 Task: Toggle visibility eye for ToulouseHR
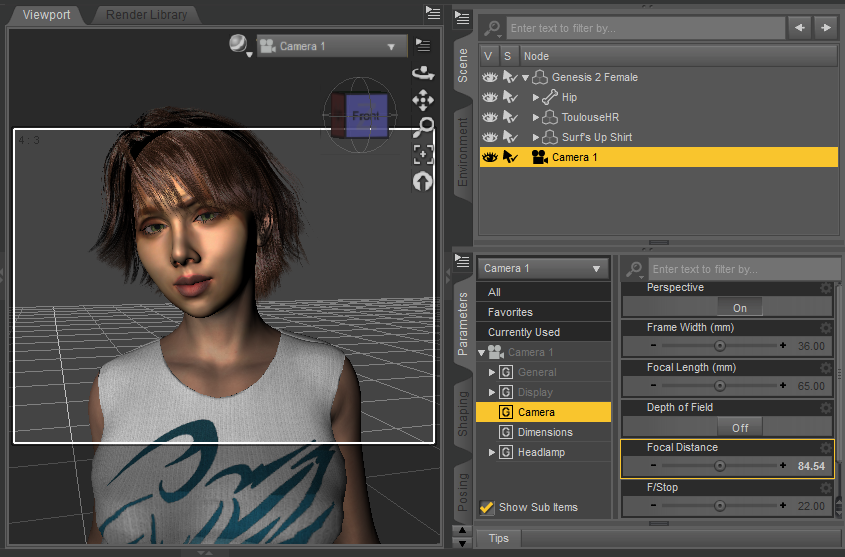click(x=489, y=117)
